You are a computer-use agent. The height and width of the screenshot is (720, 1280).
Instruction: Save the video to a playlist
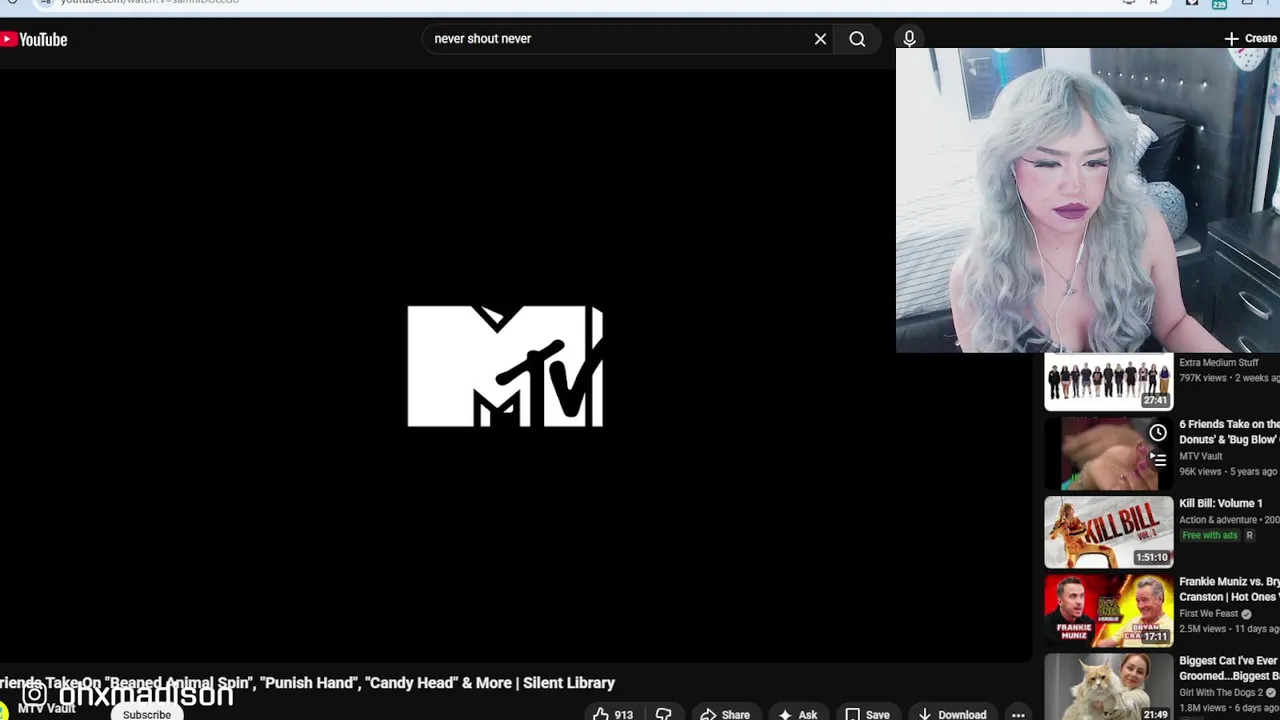(x=867, y=714)
